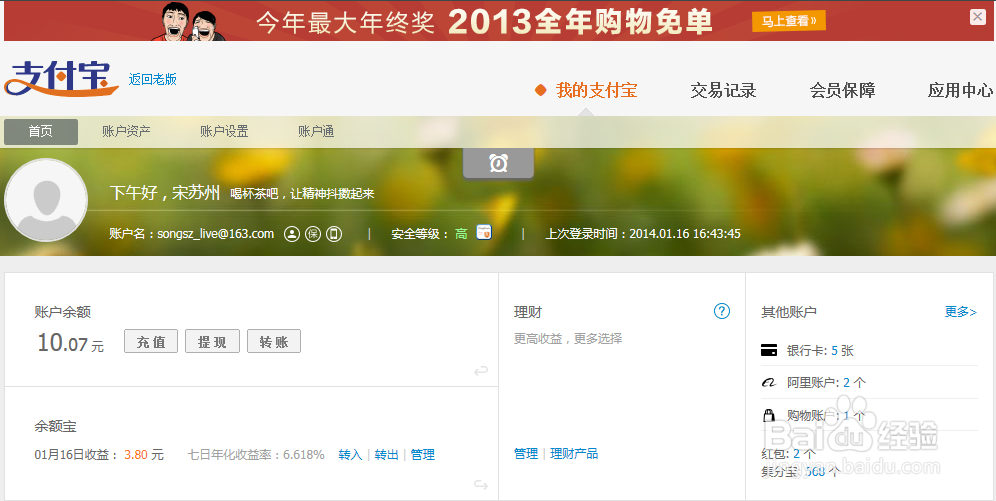Click the 2013全年购物免单 banner image
The width and height of the screenshot is (996, 501).
coord(580,22)
